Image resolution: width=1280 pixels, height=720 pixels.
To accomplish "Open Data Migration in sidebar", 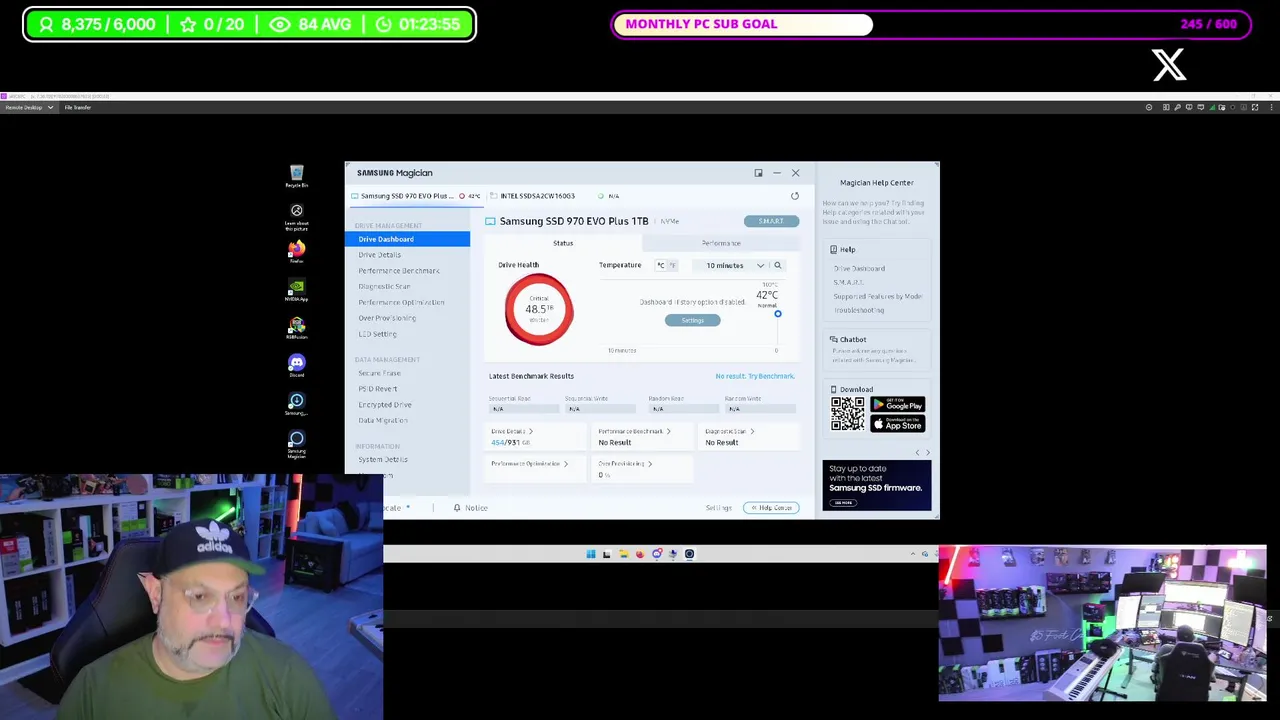I will (383, 421).
